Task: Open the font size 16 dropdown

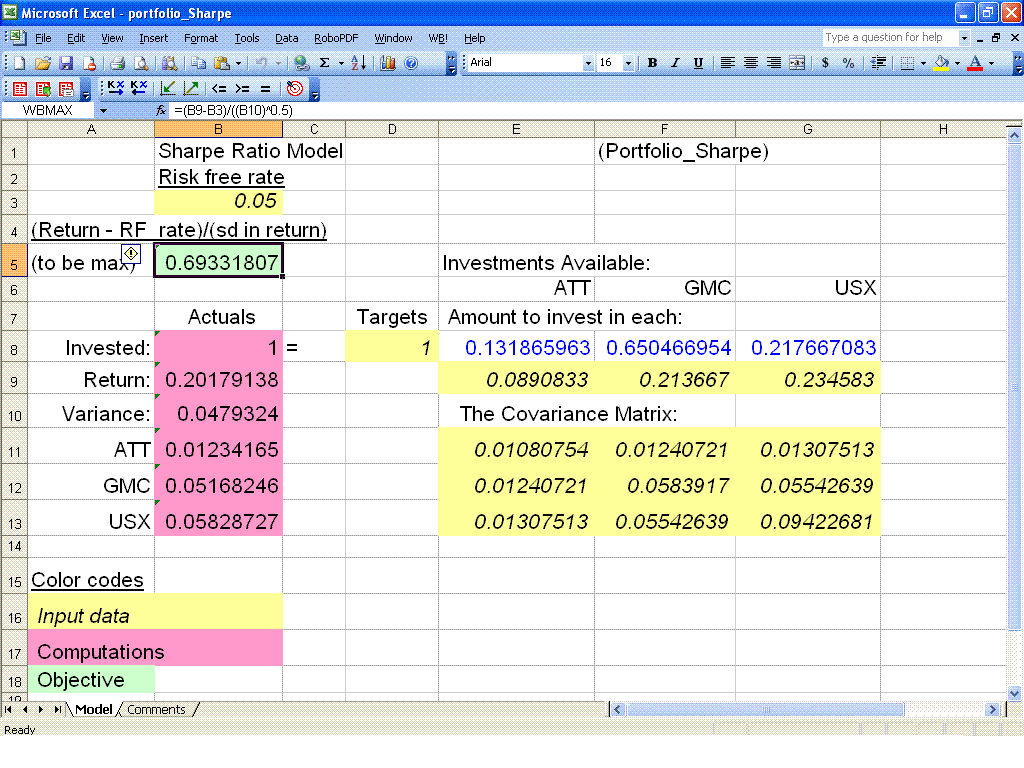Action: coord(628,63)
